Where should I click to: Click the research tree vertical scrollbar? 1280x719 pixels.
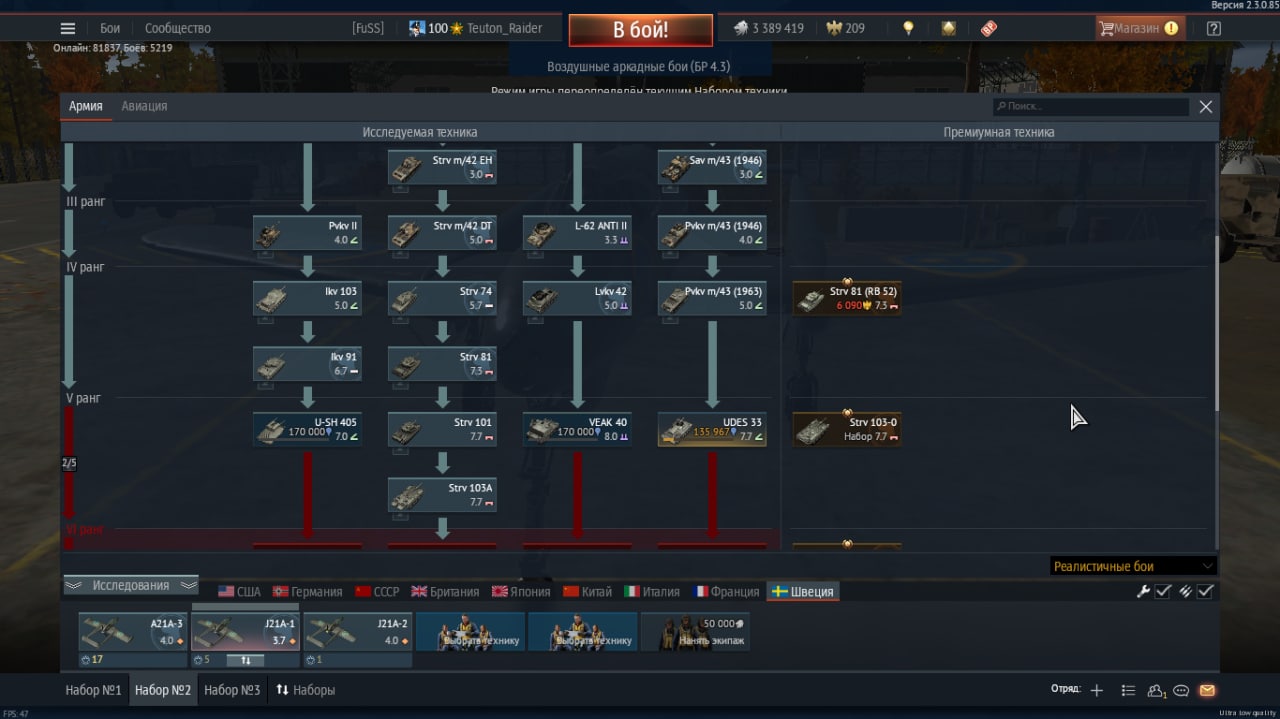point(1216,323)
